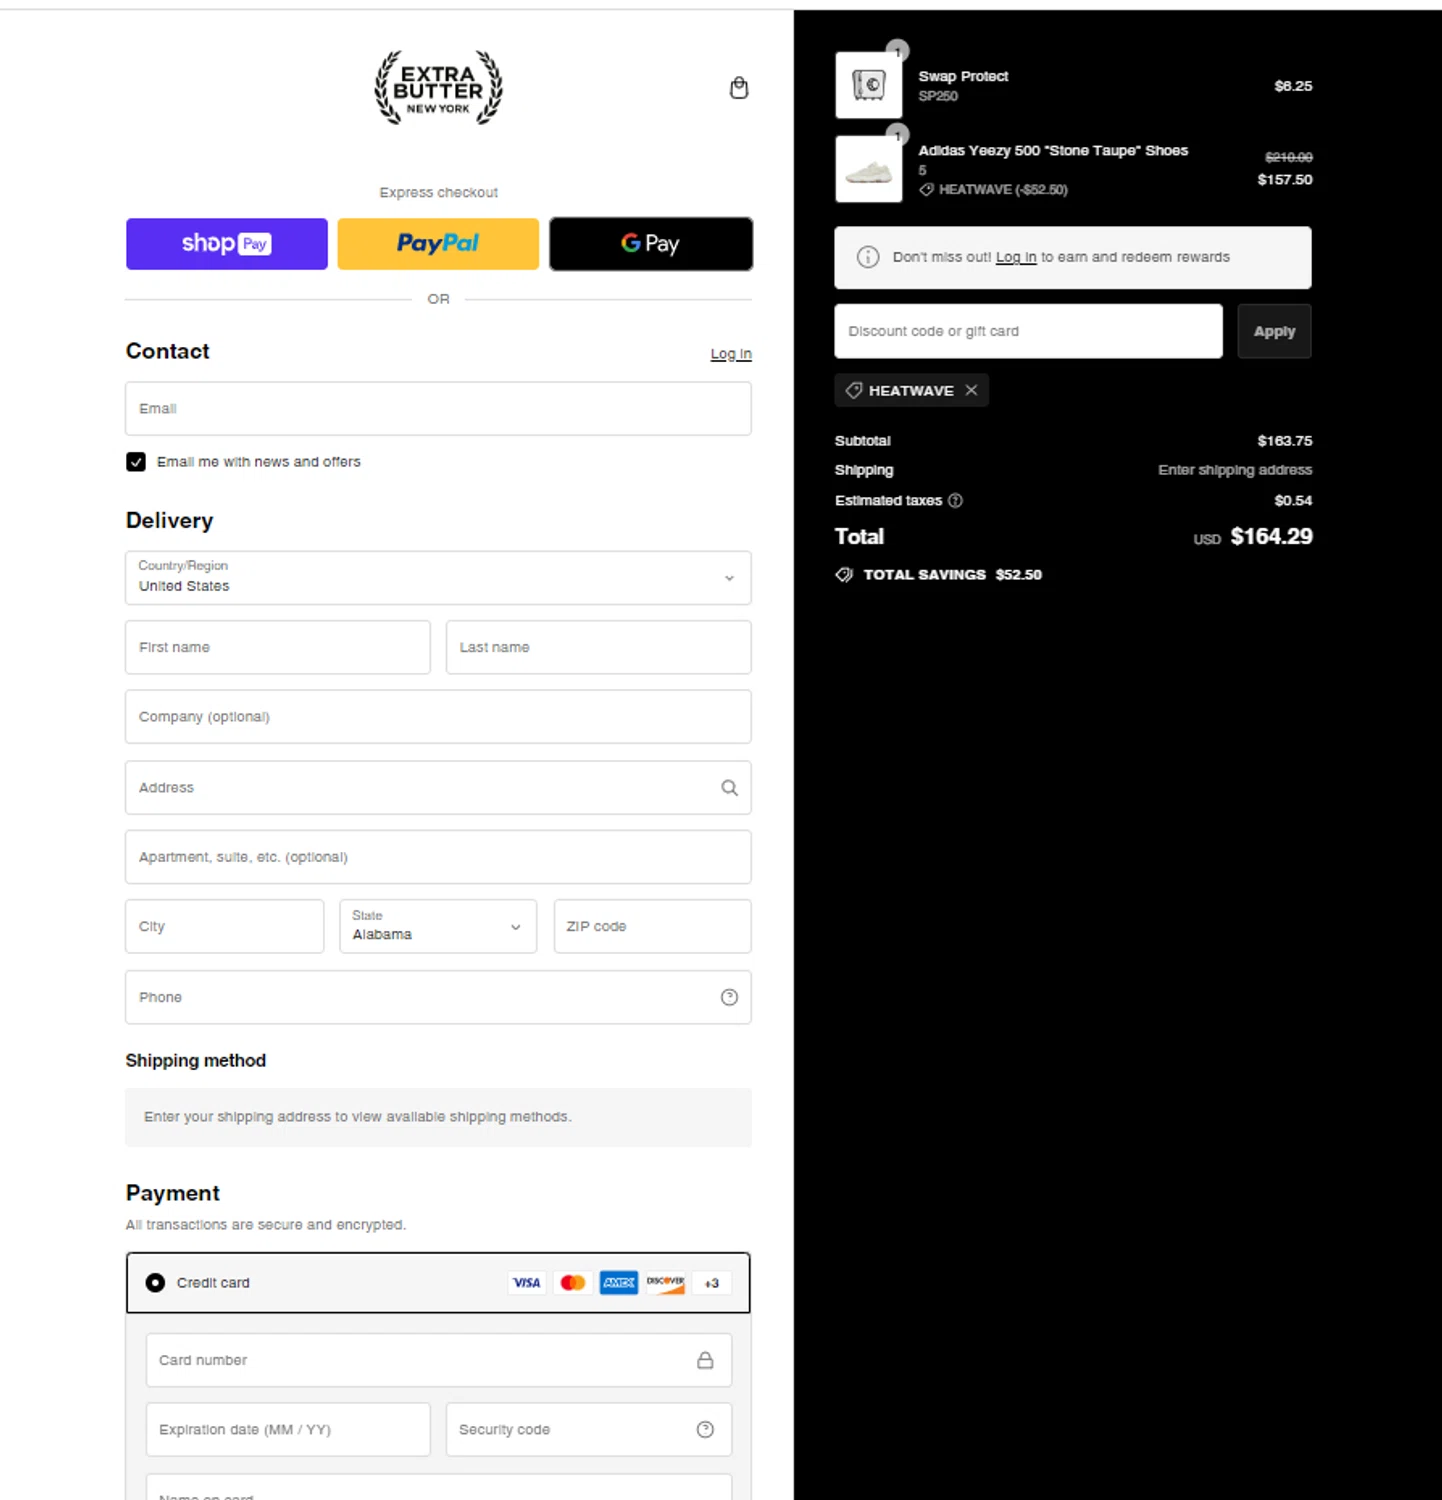The height and width of the screenshot is (1500, 1442).
Task: Click the HEATWAVE tag icon under Yeezy item
Action: [x=926, y=189]
